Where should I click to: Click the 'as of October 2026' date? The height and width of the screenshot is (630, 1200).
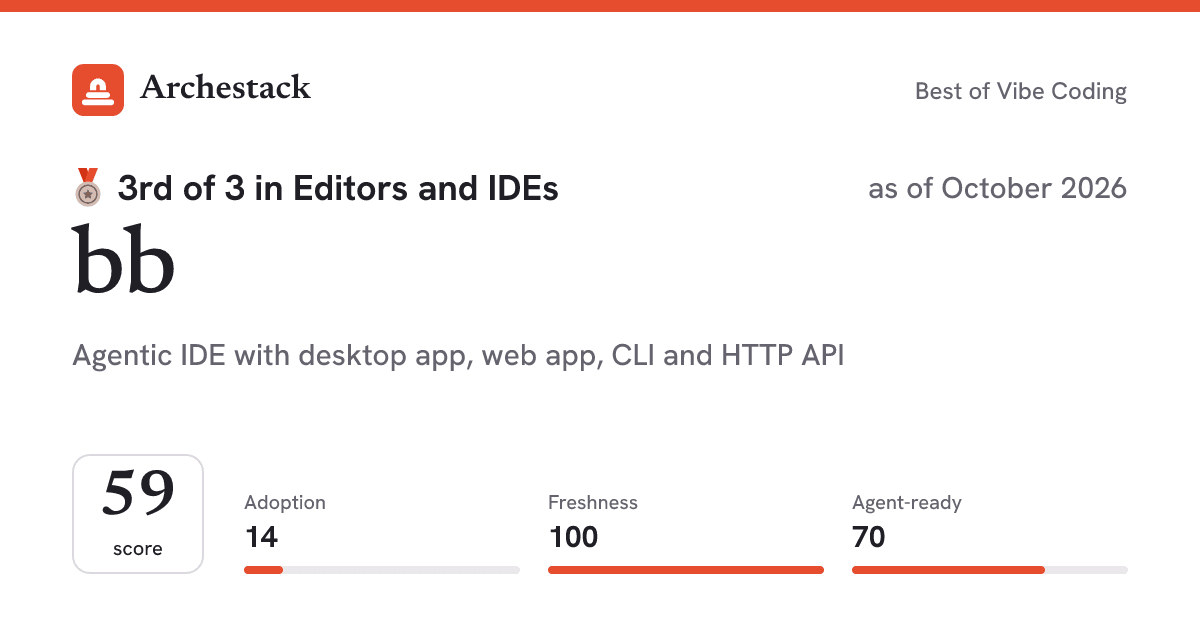point(998,188)
